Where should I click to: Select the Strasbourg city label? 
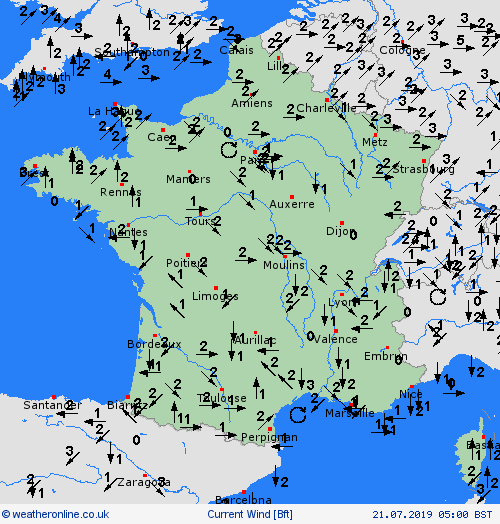coord(423,169)
